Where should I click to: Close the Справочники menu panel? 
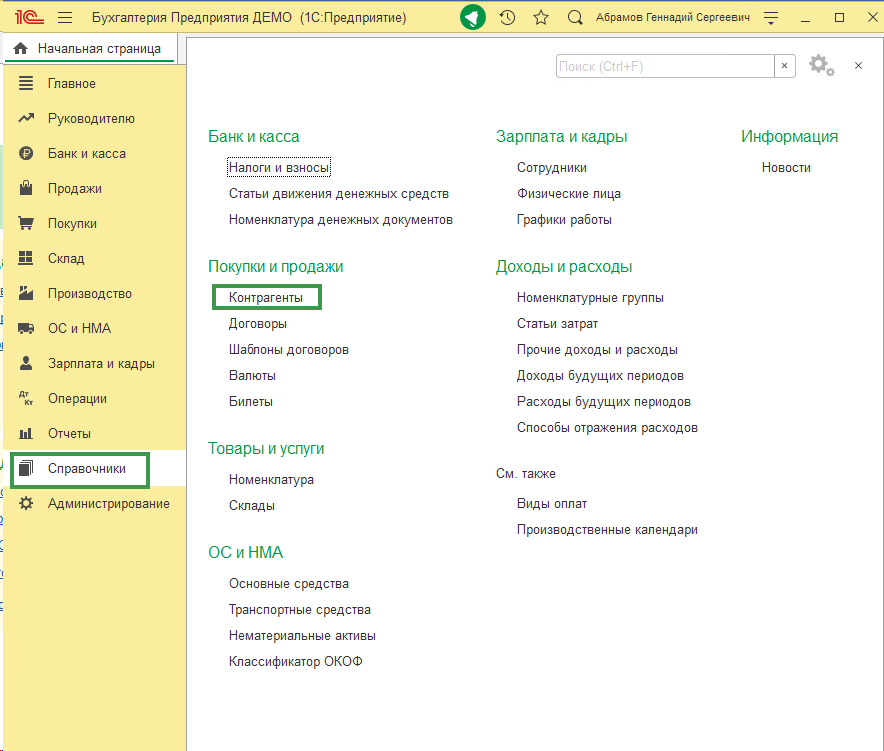(x=858, y=65)
